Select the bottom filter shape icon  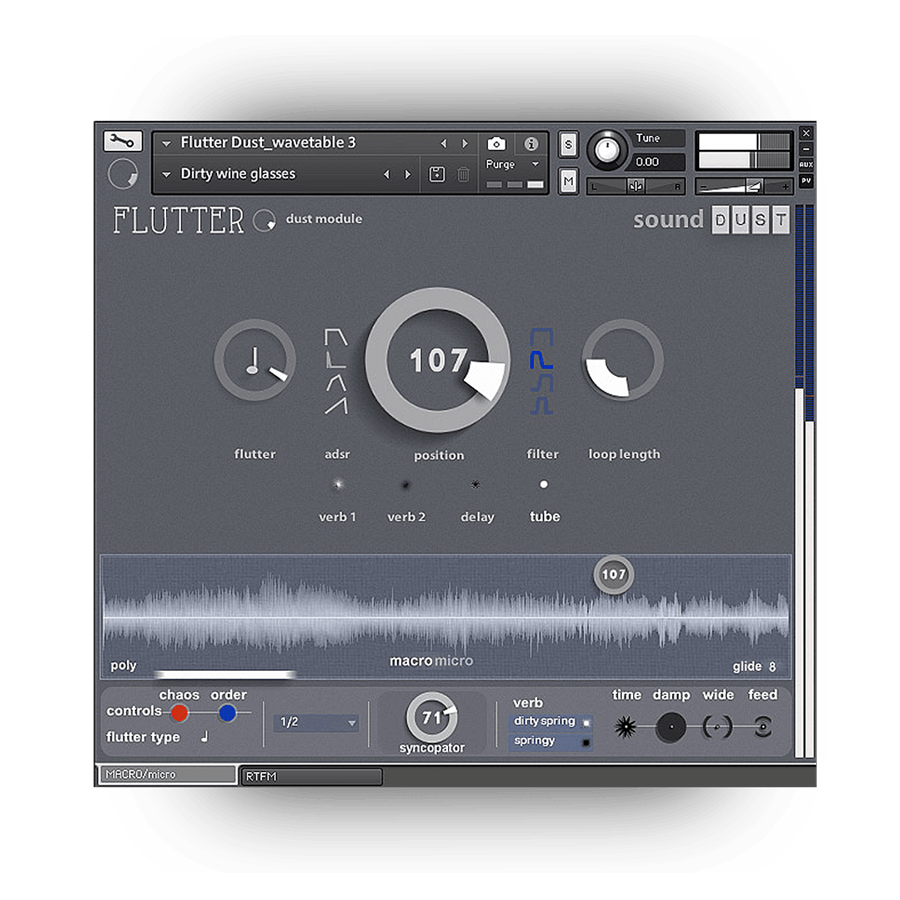(x=542, y=406)
